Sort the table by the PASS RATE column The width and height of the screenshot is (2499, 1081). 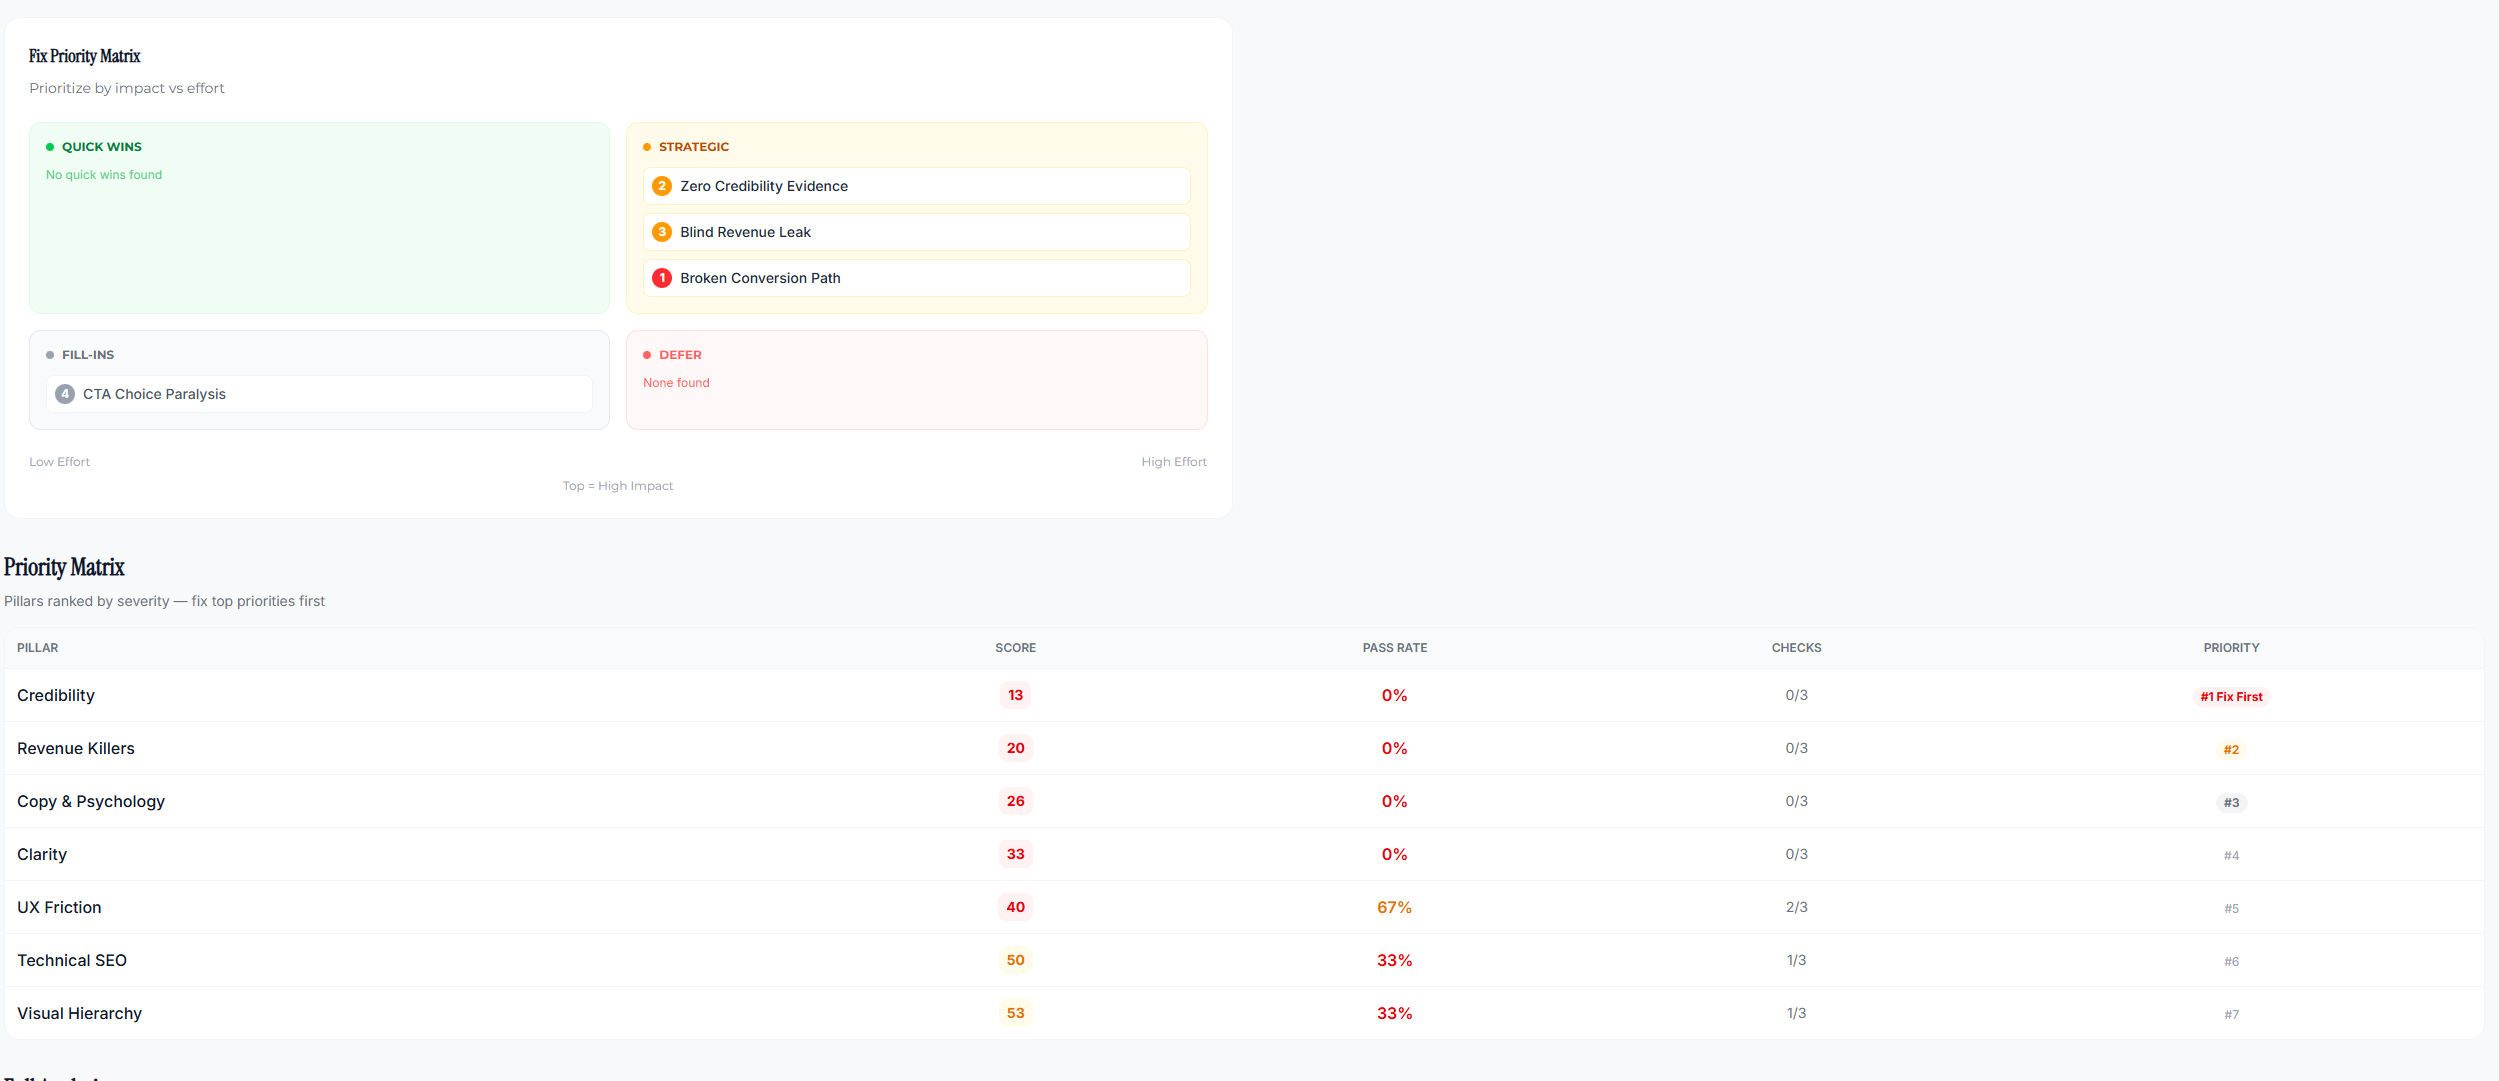pyautogui.click(x=1394, y=647)
